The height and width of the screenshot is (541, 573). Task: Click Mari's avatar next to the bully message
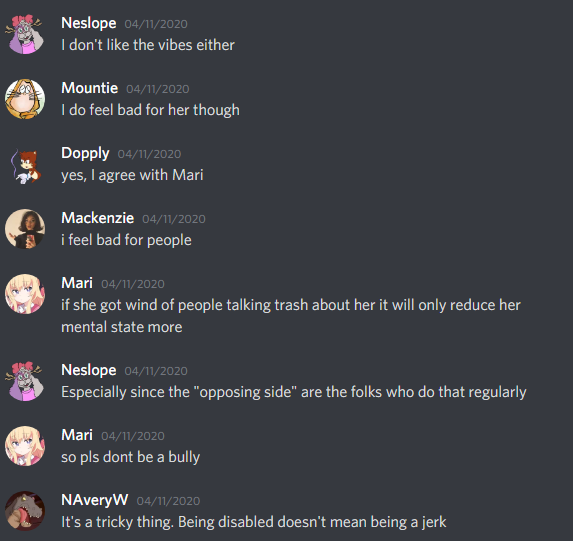(25, 446)
